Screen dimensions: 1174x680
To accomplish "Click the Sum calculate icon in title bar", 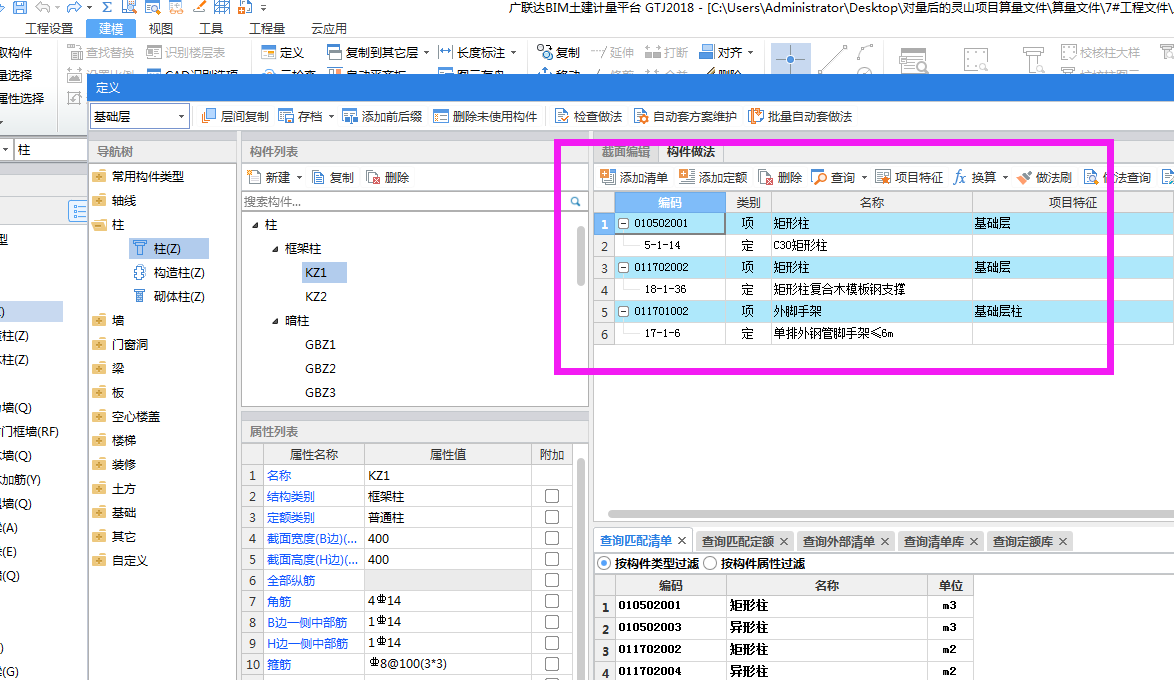I will 107,7.
